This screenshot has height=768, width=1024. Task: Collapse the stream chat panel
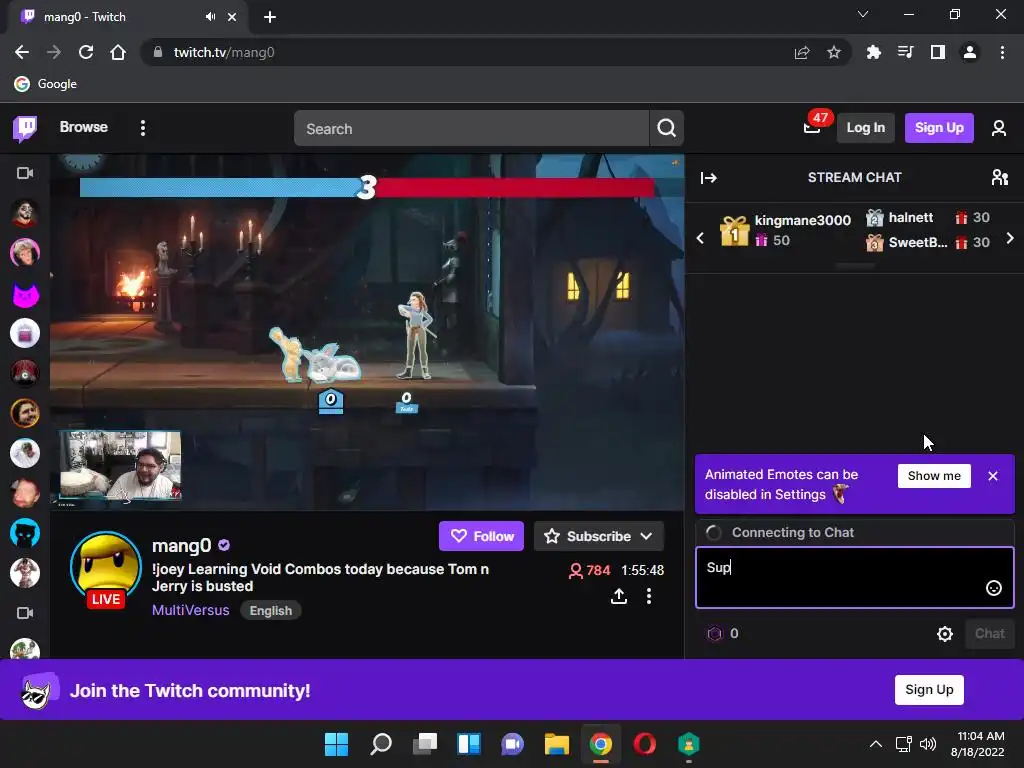tap(709, 178)
